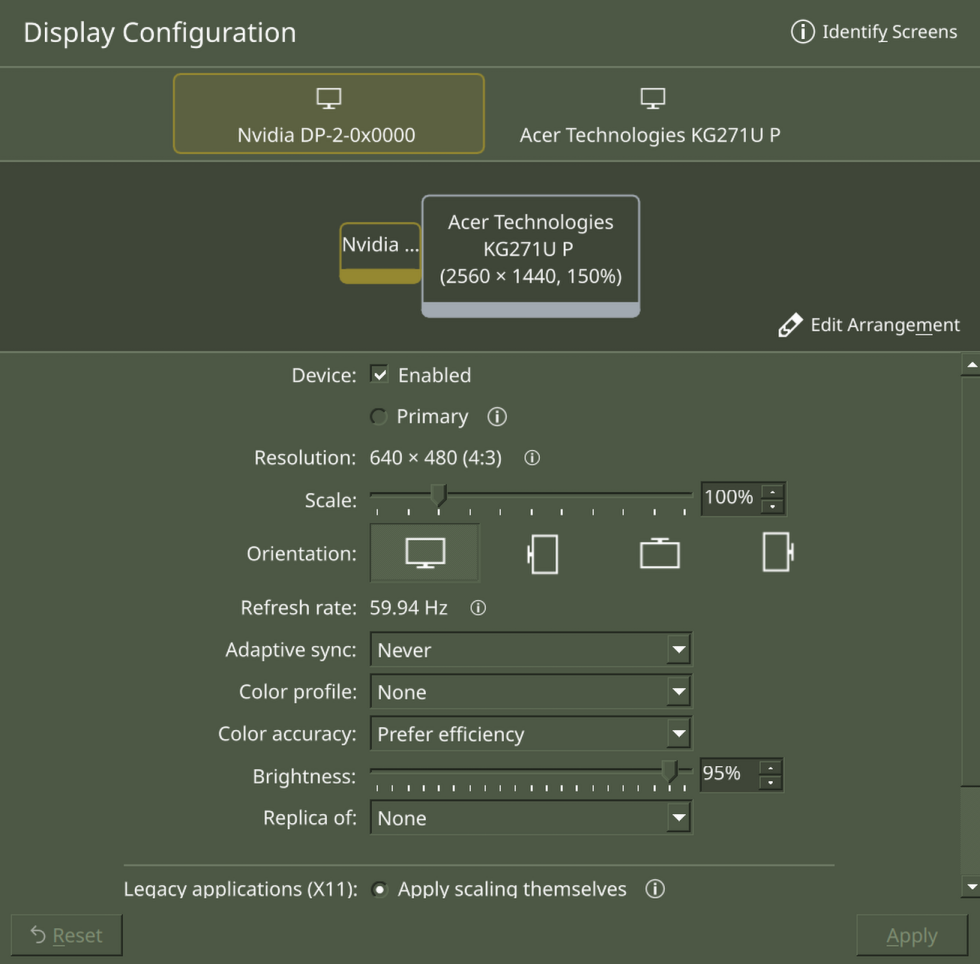The width and height of the screenshot is (980, 964).
Task: Click the Identify Screens button
Action: tap(874, 31)
